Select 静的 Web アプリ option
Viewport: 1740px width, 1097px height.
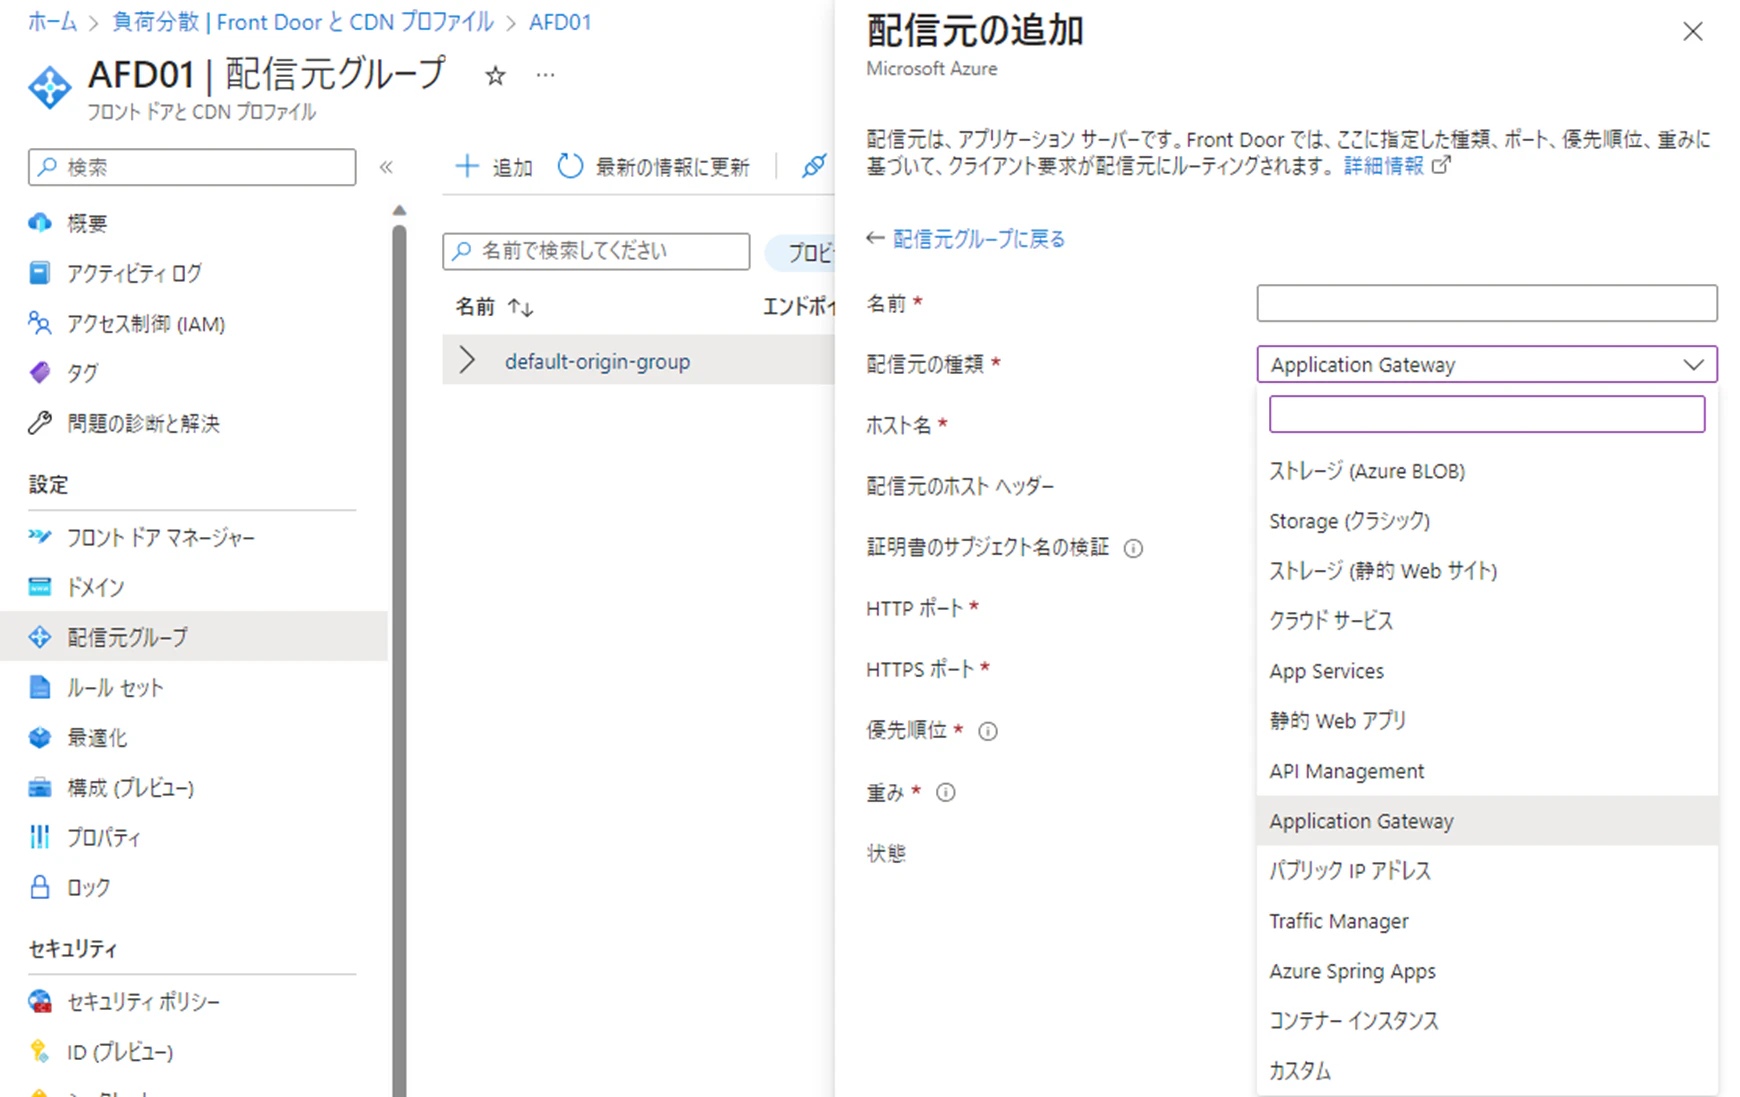coord(1487,721)
